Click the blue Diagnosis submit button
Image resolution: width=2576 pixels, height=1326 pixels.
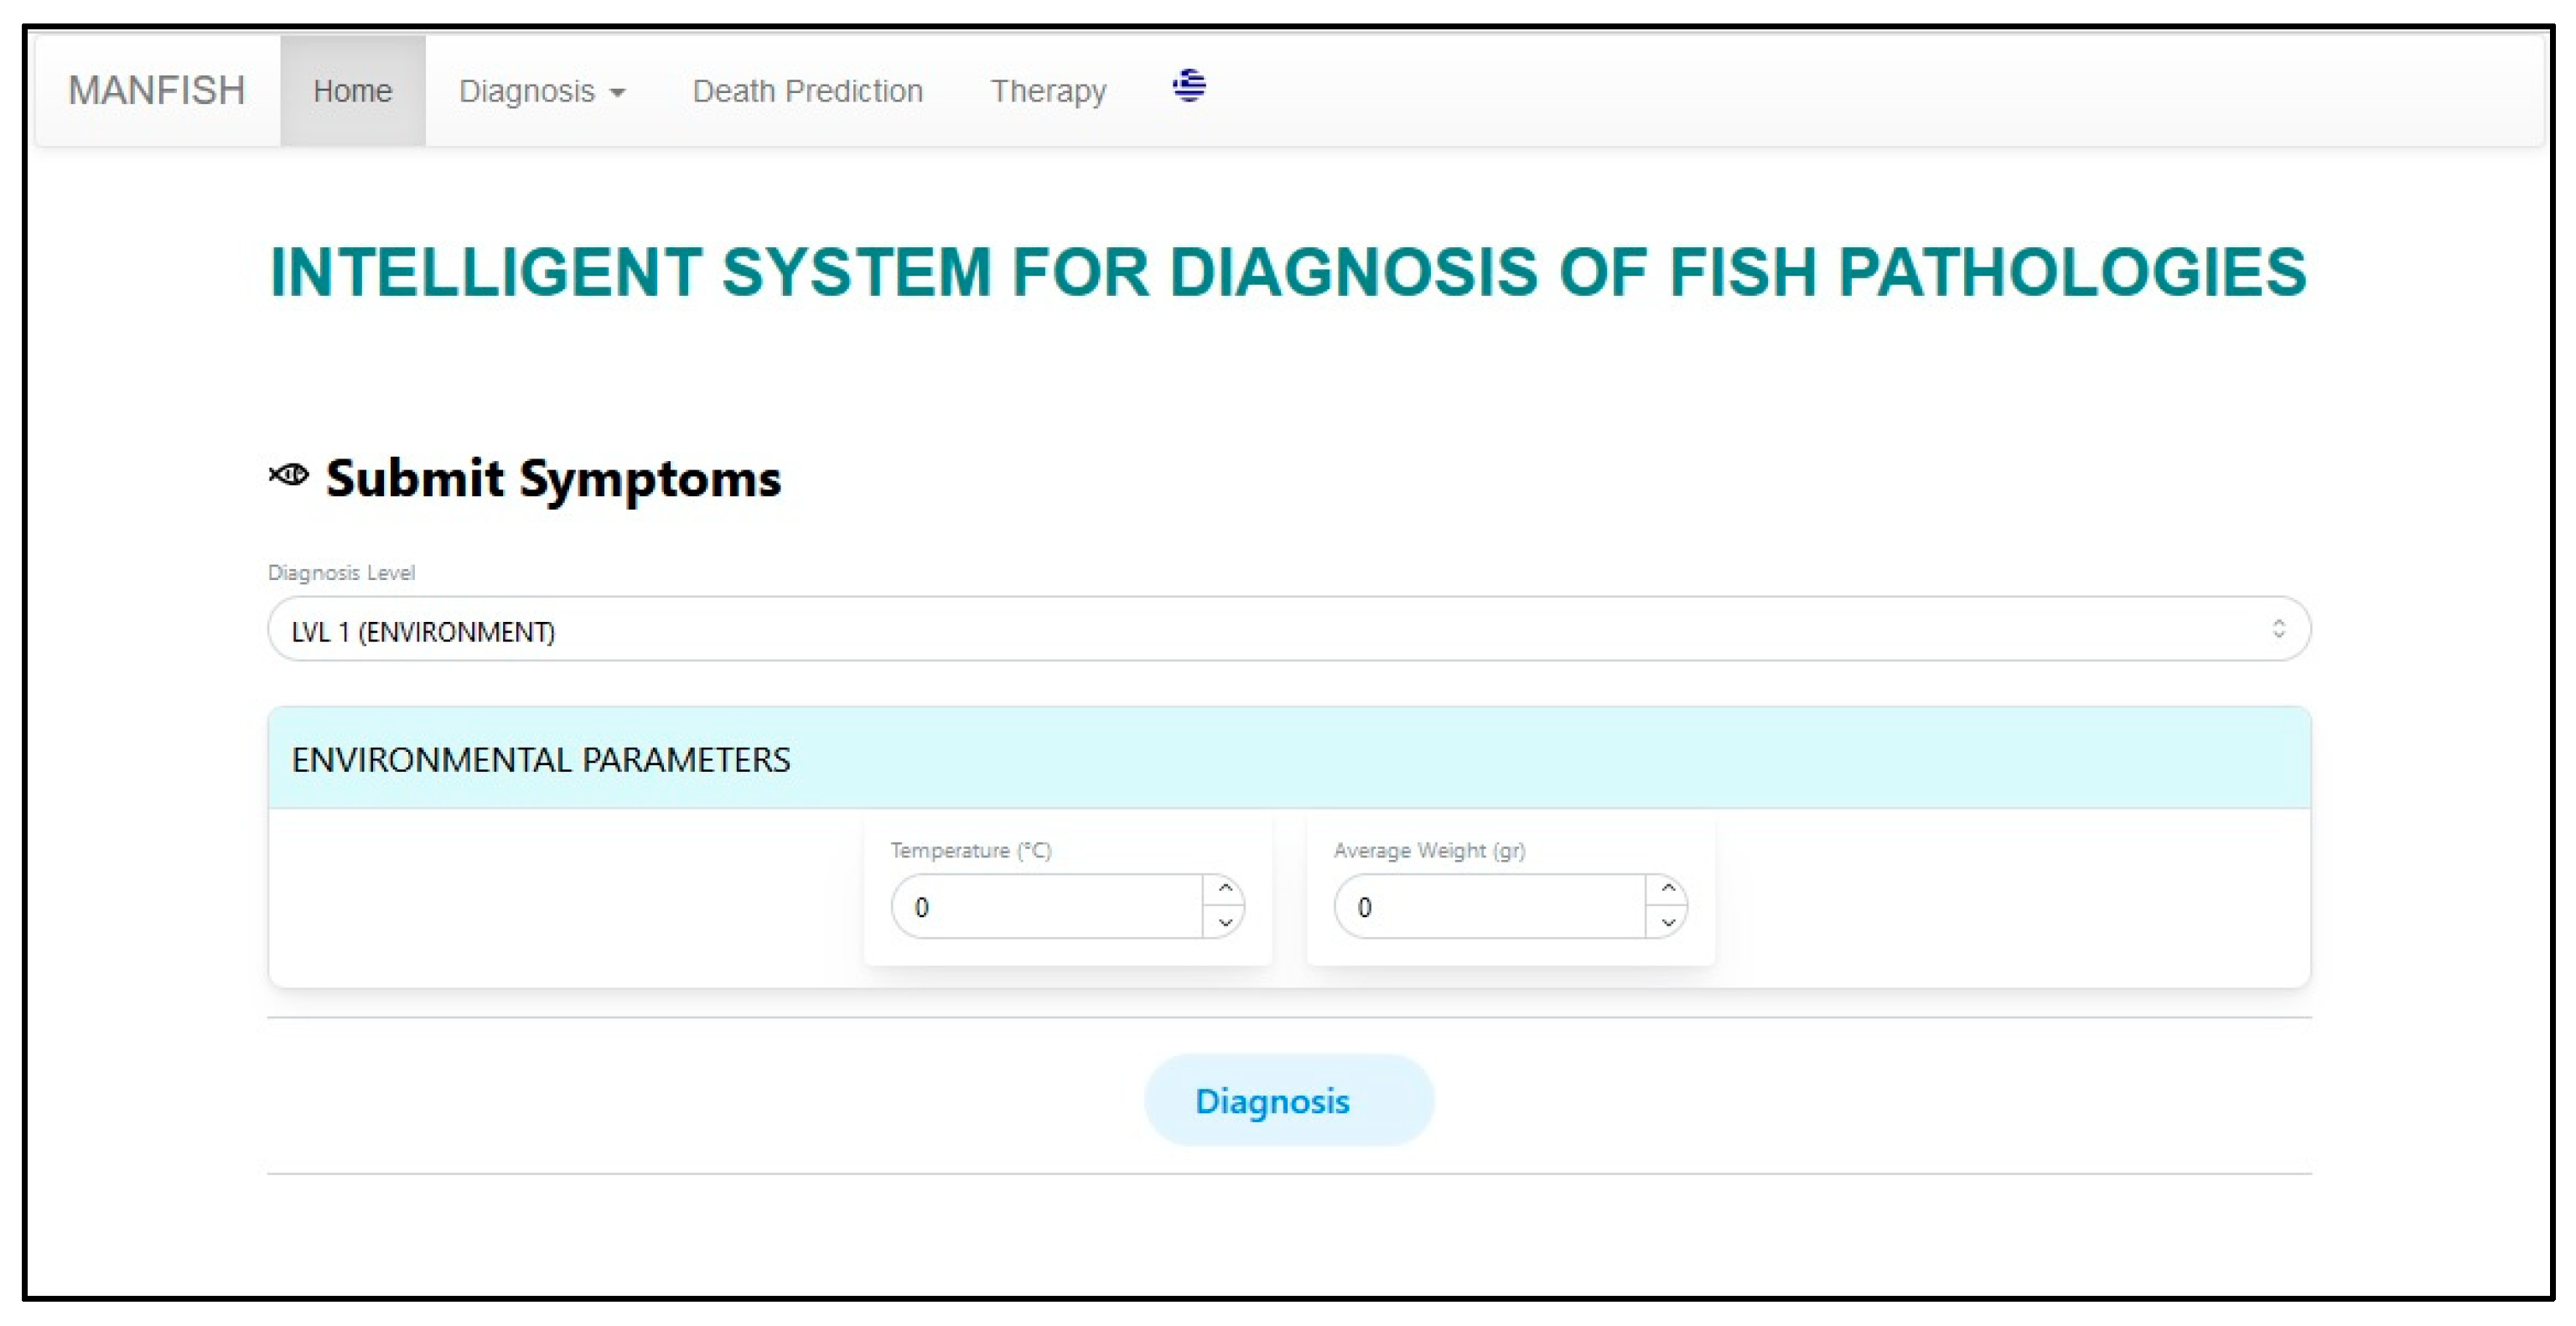click(x=1288, y=1100)
